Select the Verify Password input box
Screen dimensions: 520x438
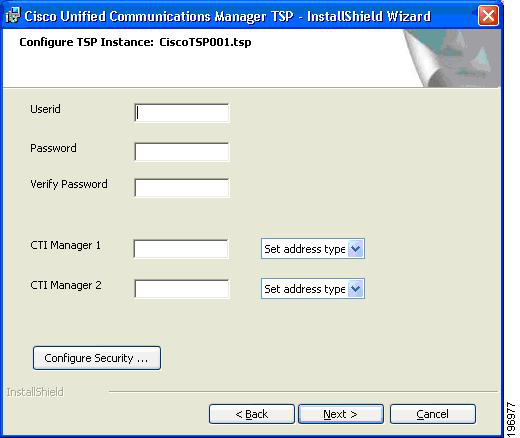[x=182, y=188]
